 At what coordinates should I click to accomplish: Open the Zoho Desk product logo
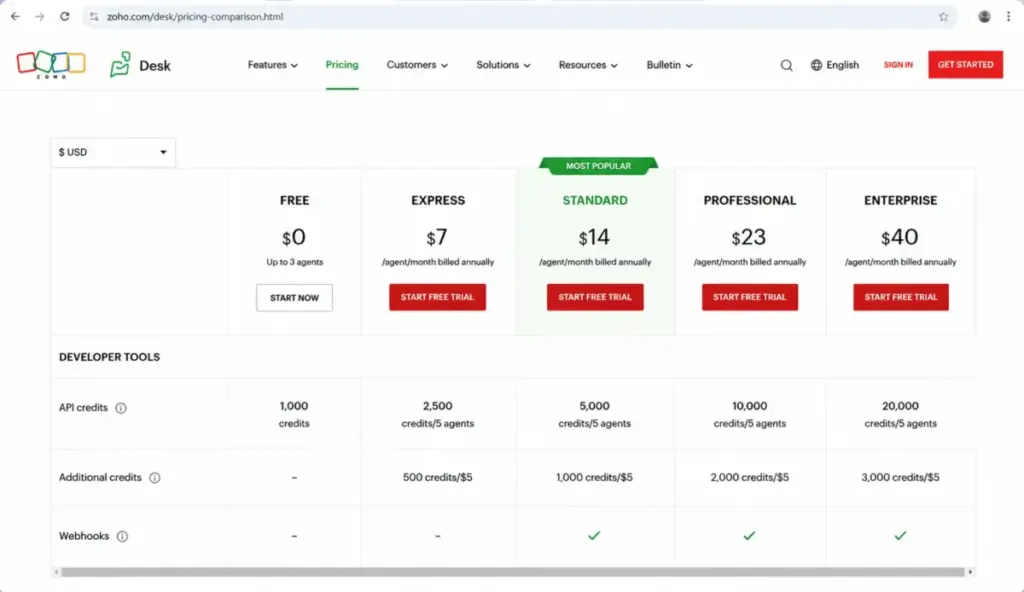(x=140, y=65)
